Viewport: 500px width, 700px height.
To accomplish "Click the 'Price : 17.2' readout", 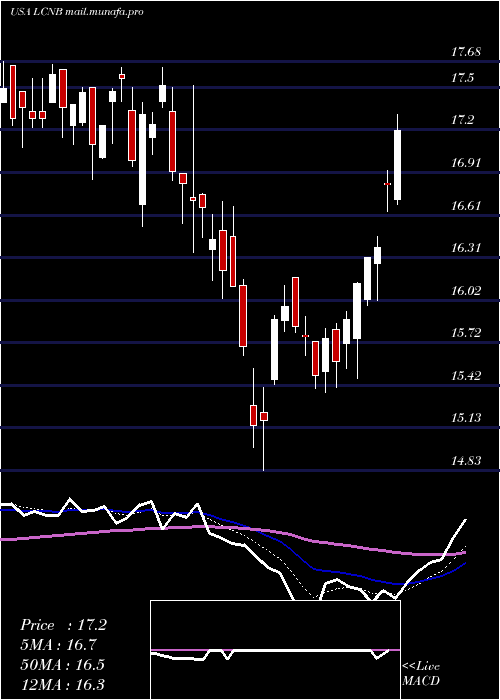I will tap(63, 625).
